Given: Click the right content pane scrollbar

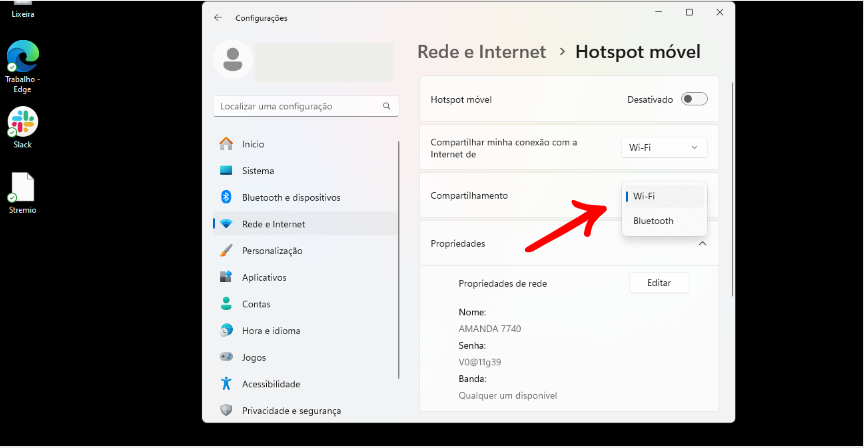Looking at the screenshot, I should click(732, 189).
